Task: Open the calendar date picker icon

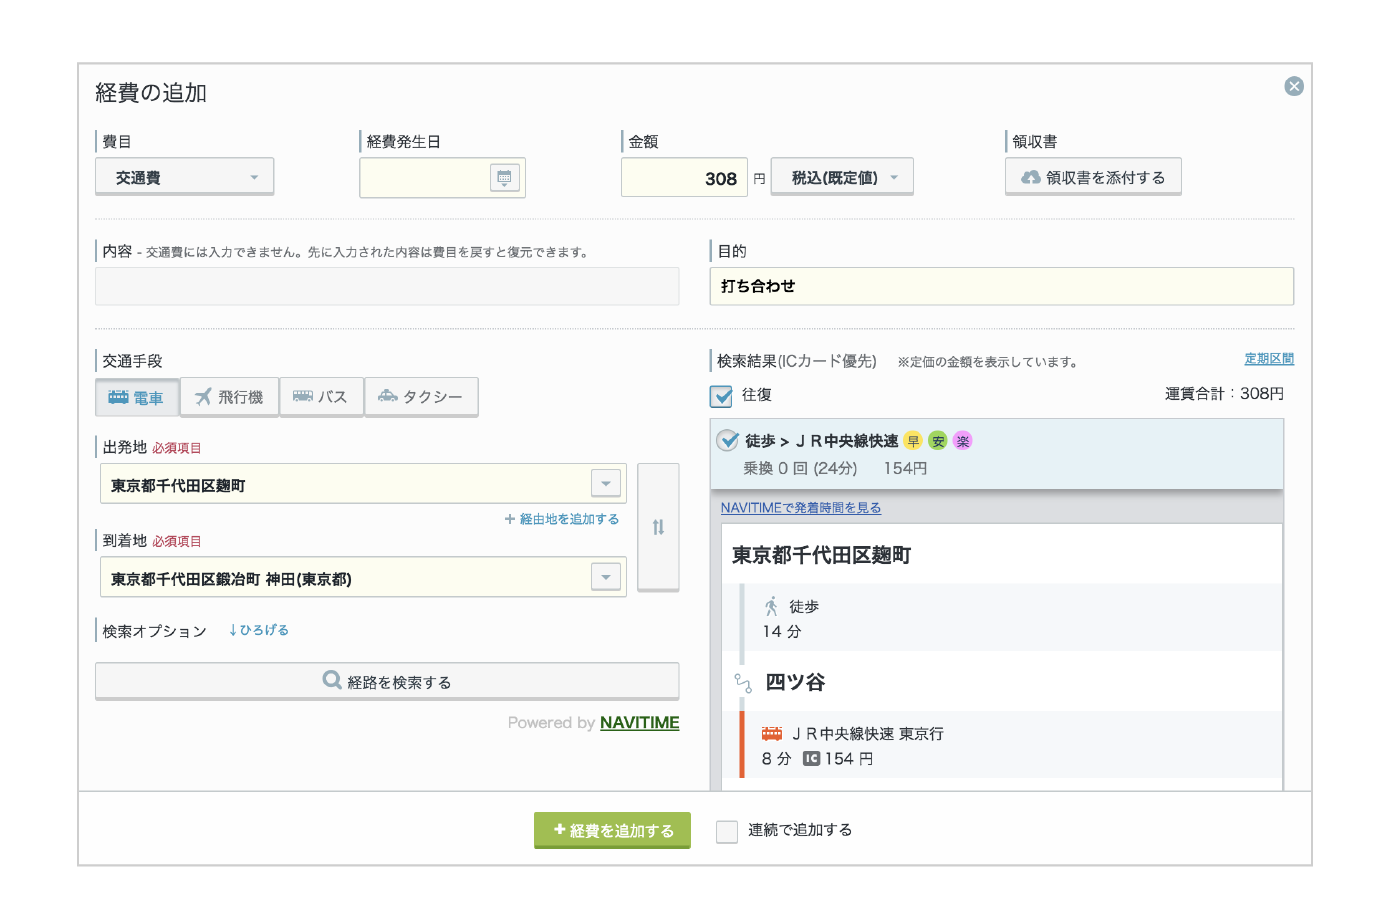Action: point(504,178)
